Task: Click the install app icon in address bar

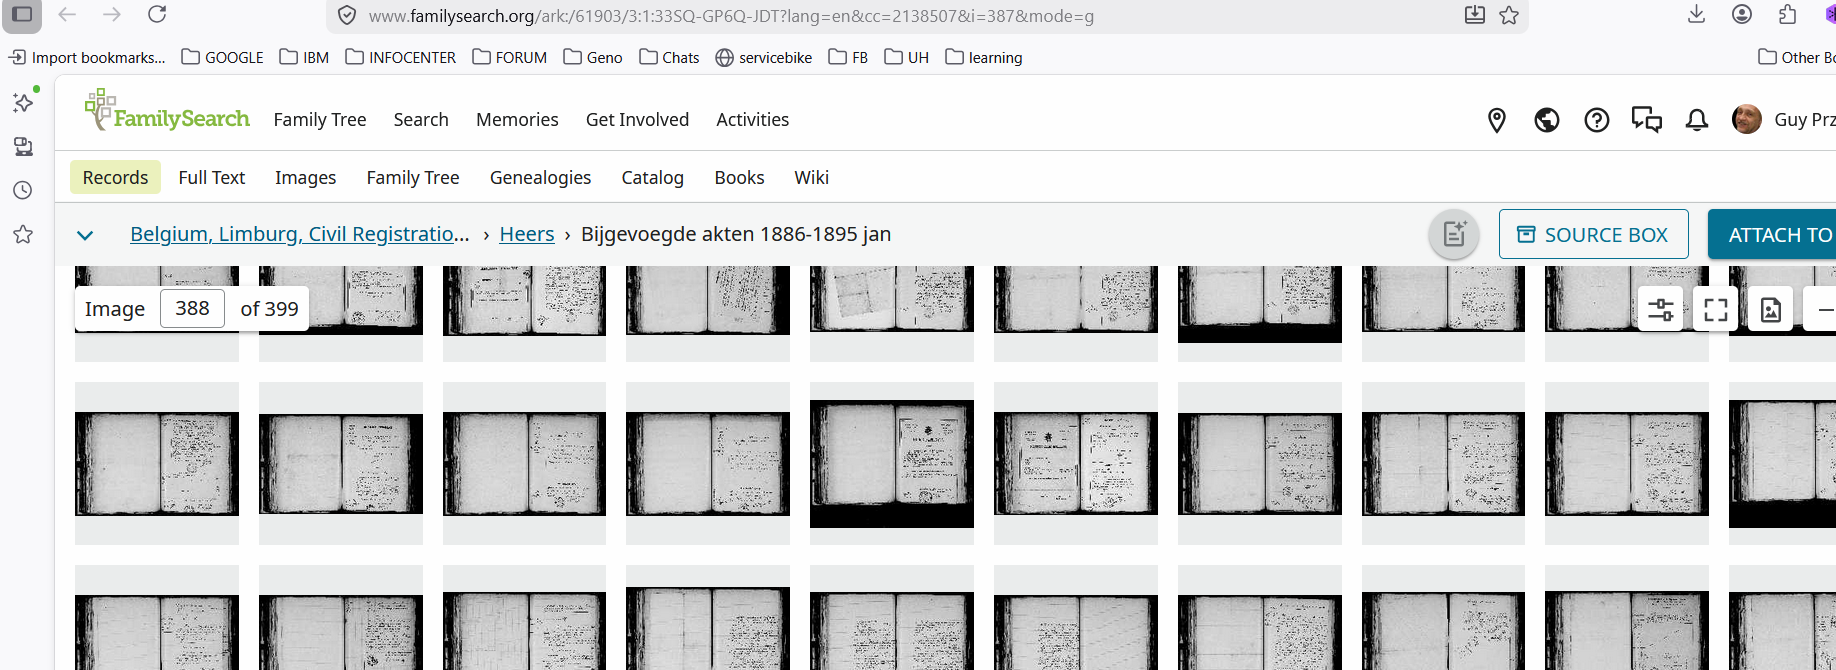Action: click(1474, 15)
